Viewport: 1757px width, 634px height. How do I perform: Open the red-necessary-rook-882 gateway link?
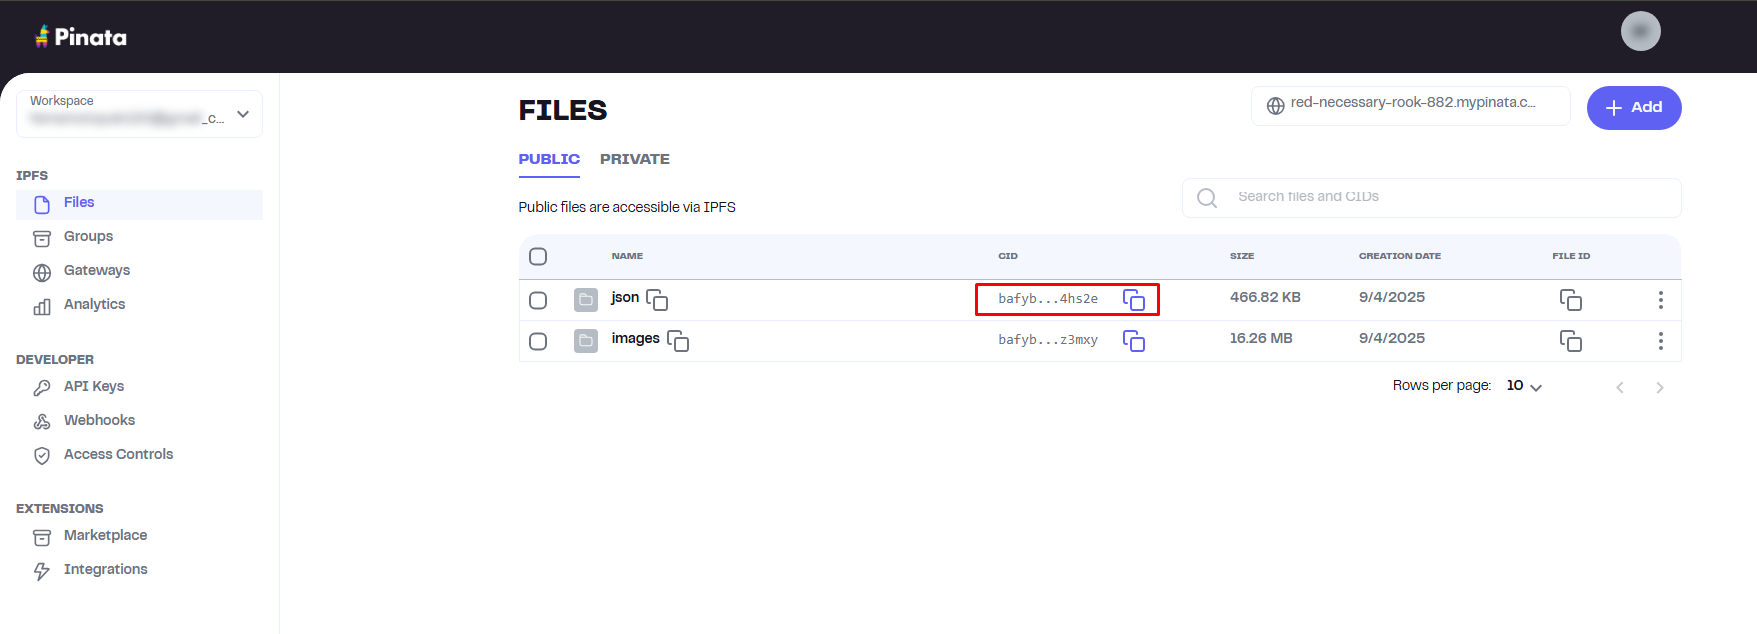[1410, 104]
